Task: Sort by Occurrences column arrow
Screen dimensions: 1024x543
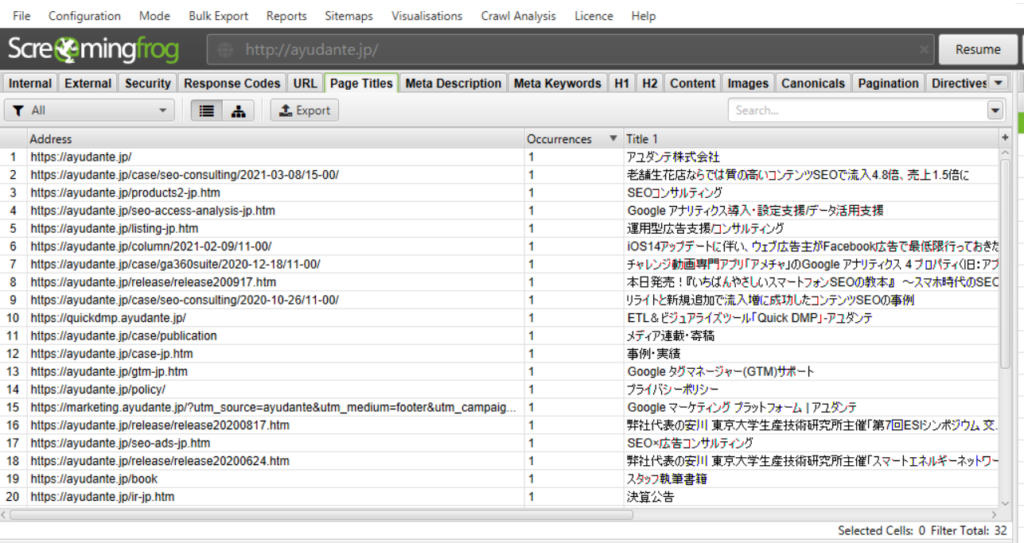Action: [x=613, y=139]
